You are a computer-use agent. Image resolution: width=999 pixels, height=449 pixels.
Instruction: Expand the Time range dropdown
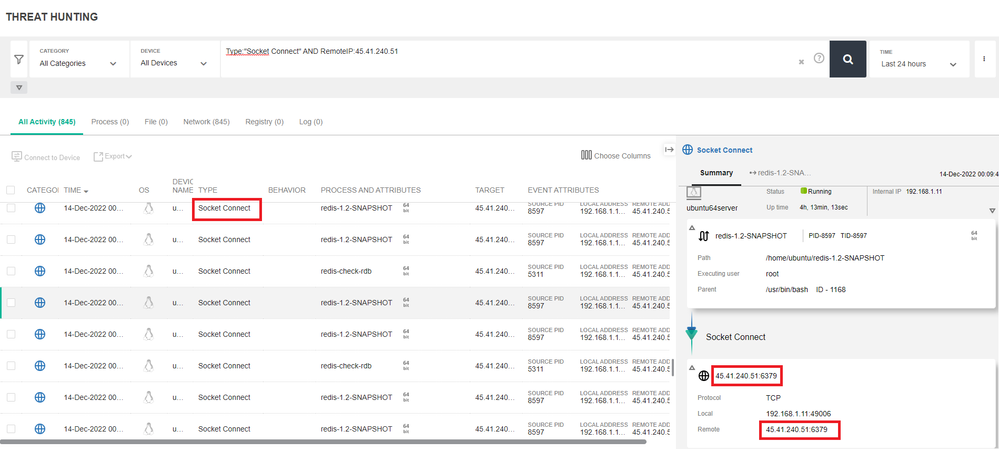(x=920, y=63)
